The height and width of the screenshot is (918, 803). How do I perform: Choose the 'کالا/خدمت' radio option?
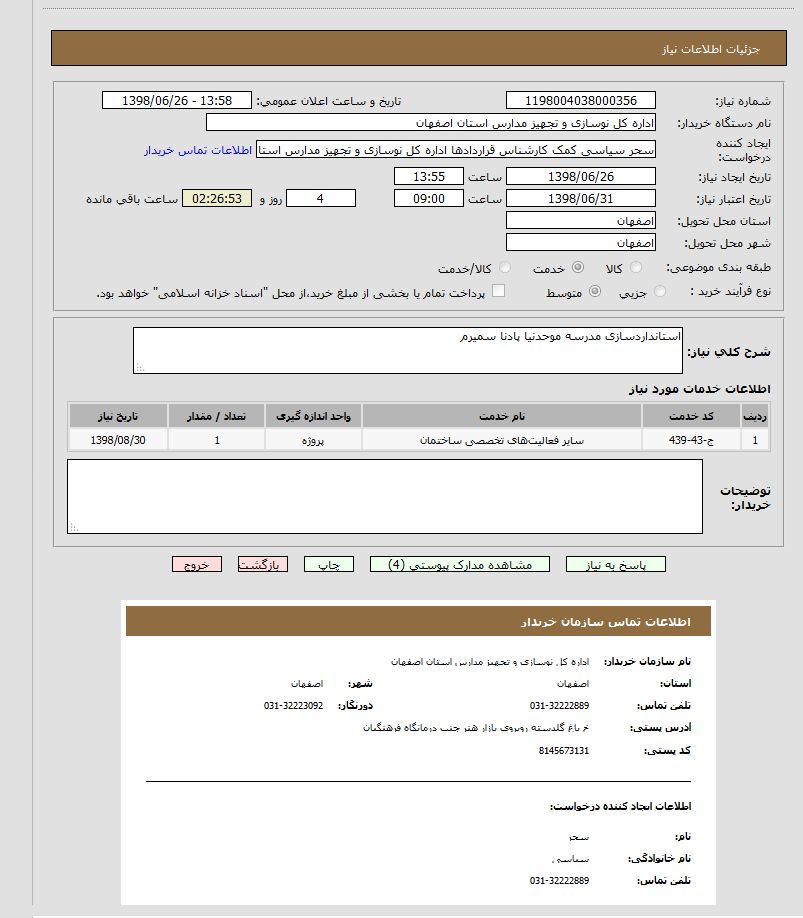[x=505, y=268]
